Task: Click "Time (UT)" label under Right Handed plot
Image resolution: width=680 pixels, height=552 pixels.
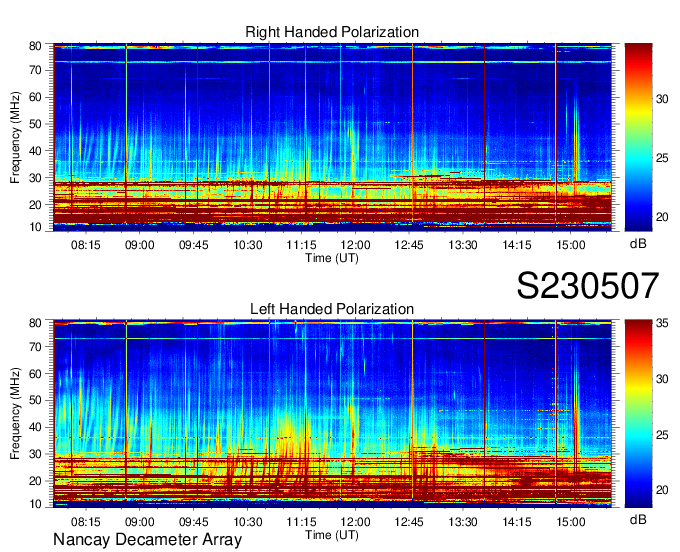Action: (x=332, y=258)
